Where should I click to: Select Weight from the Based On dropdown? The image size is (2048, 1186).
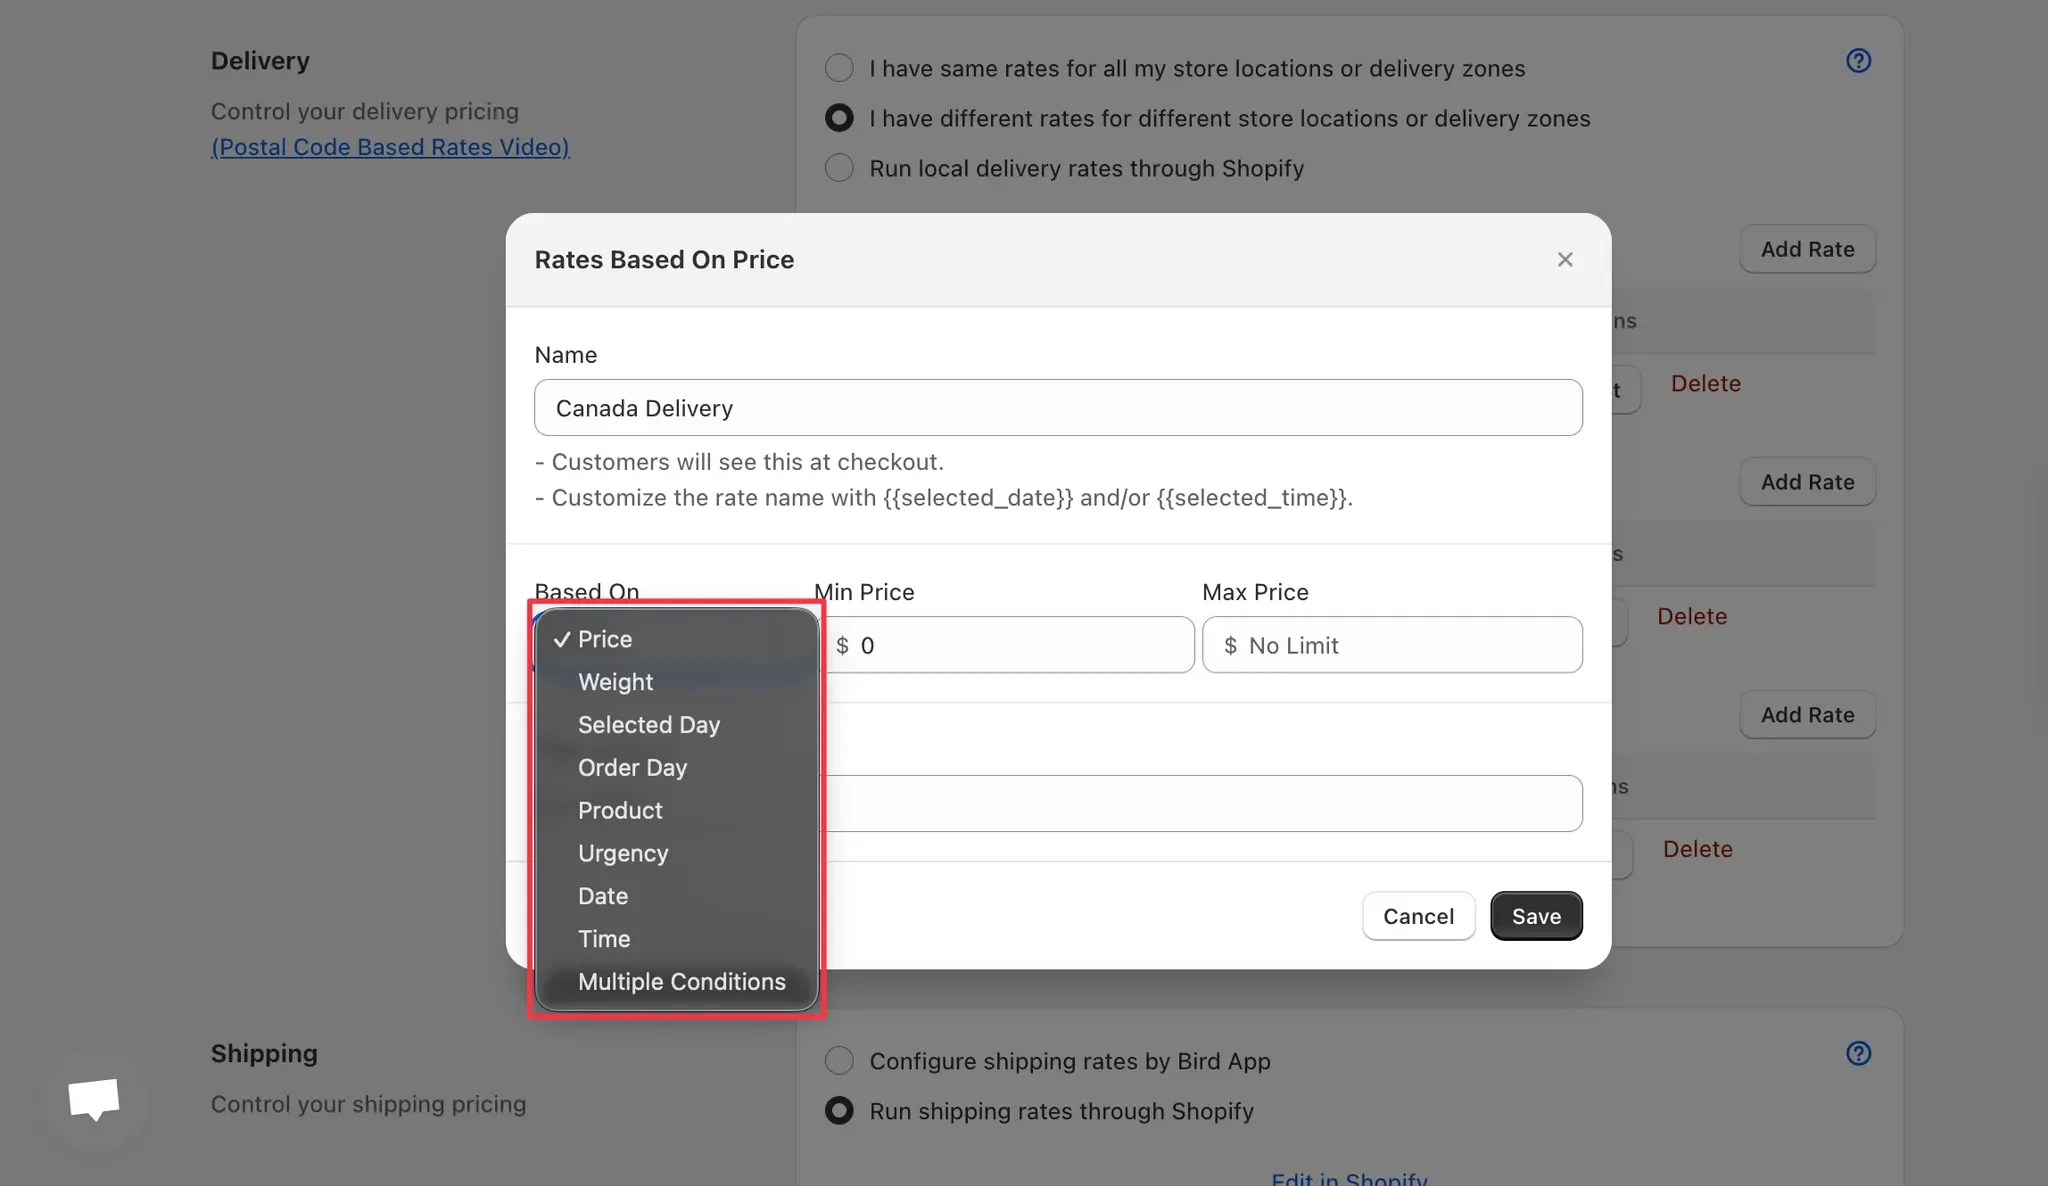[616, 682]
